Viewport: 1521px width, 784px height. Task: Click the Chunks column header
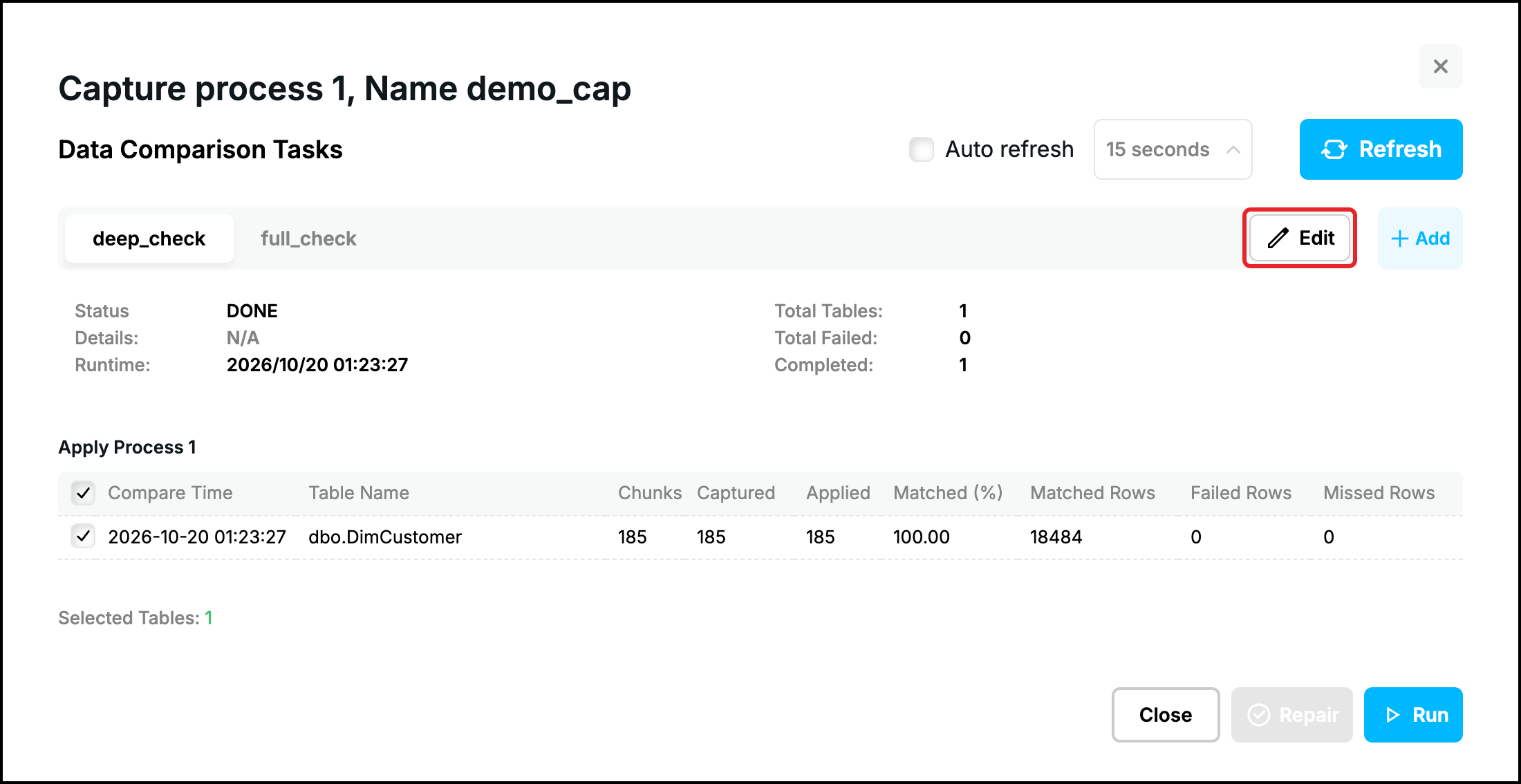[x=650, y=493]
